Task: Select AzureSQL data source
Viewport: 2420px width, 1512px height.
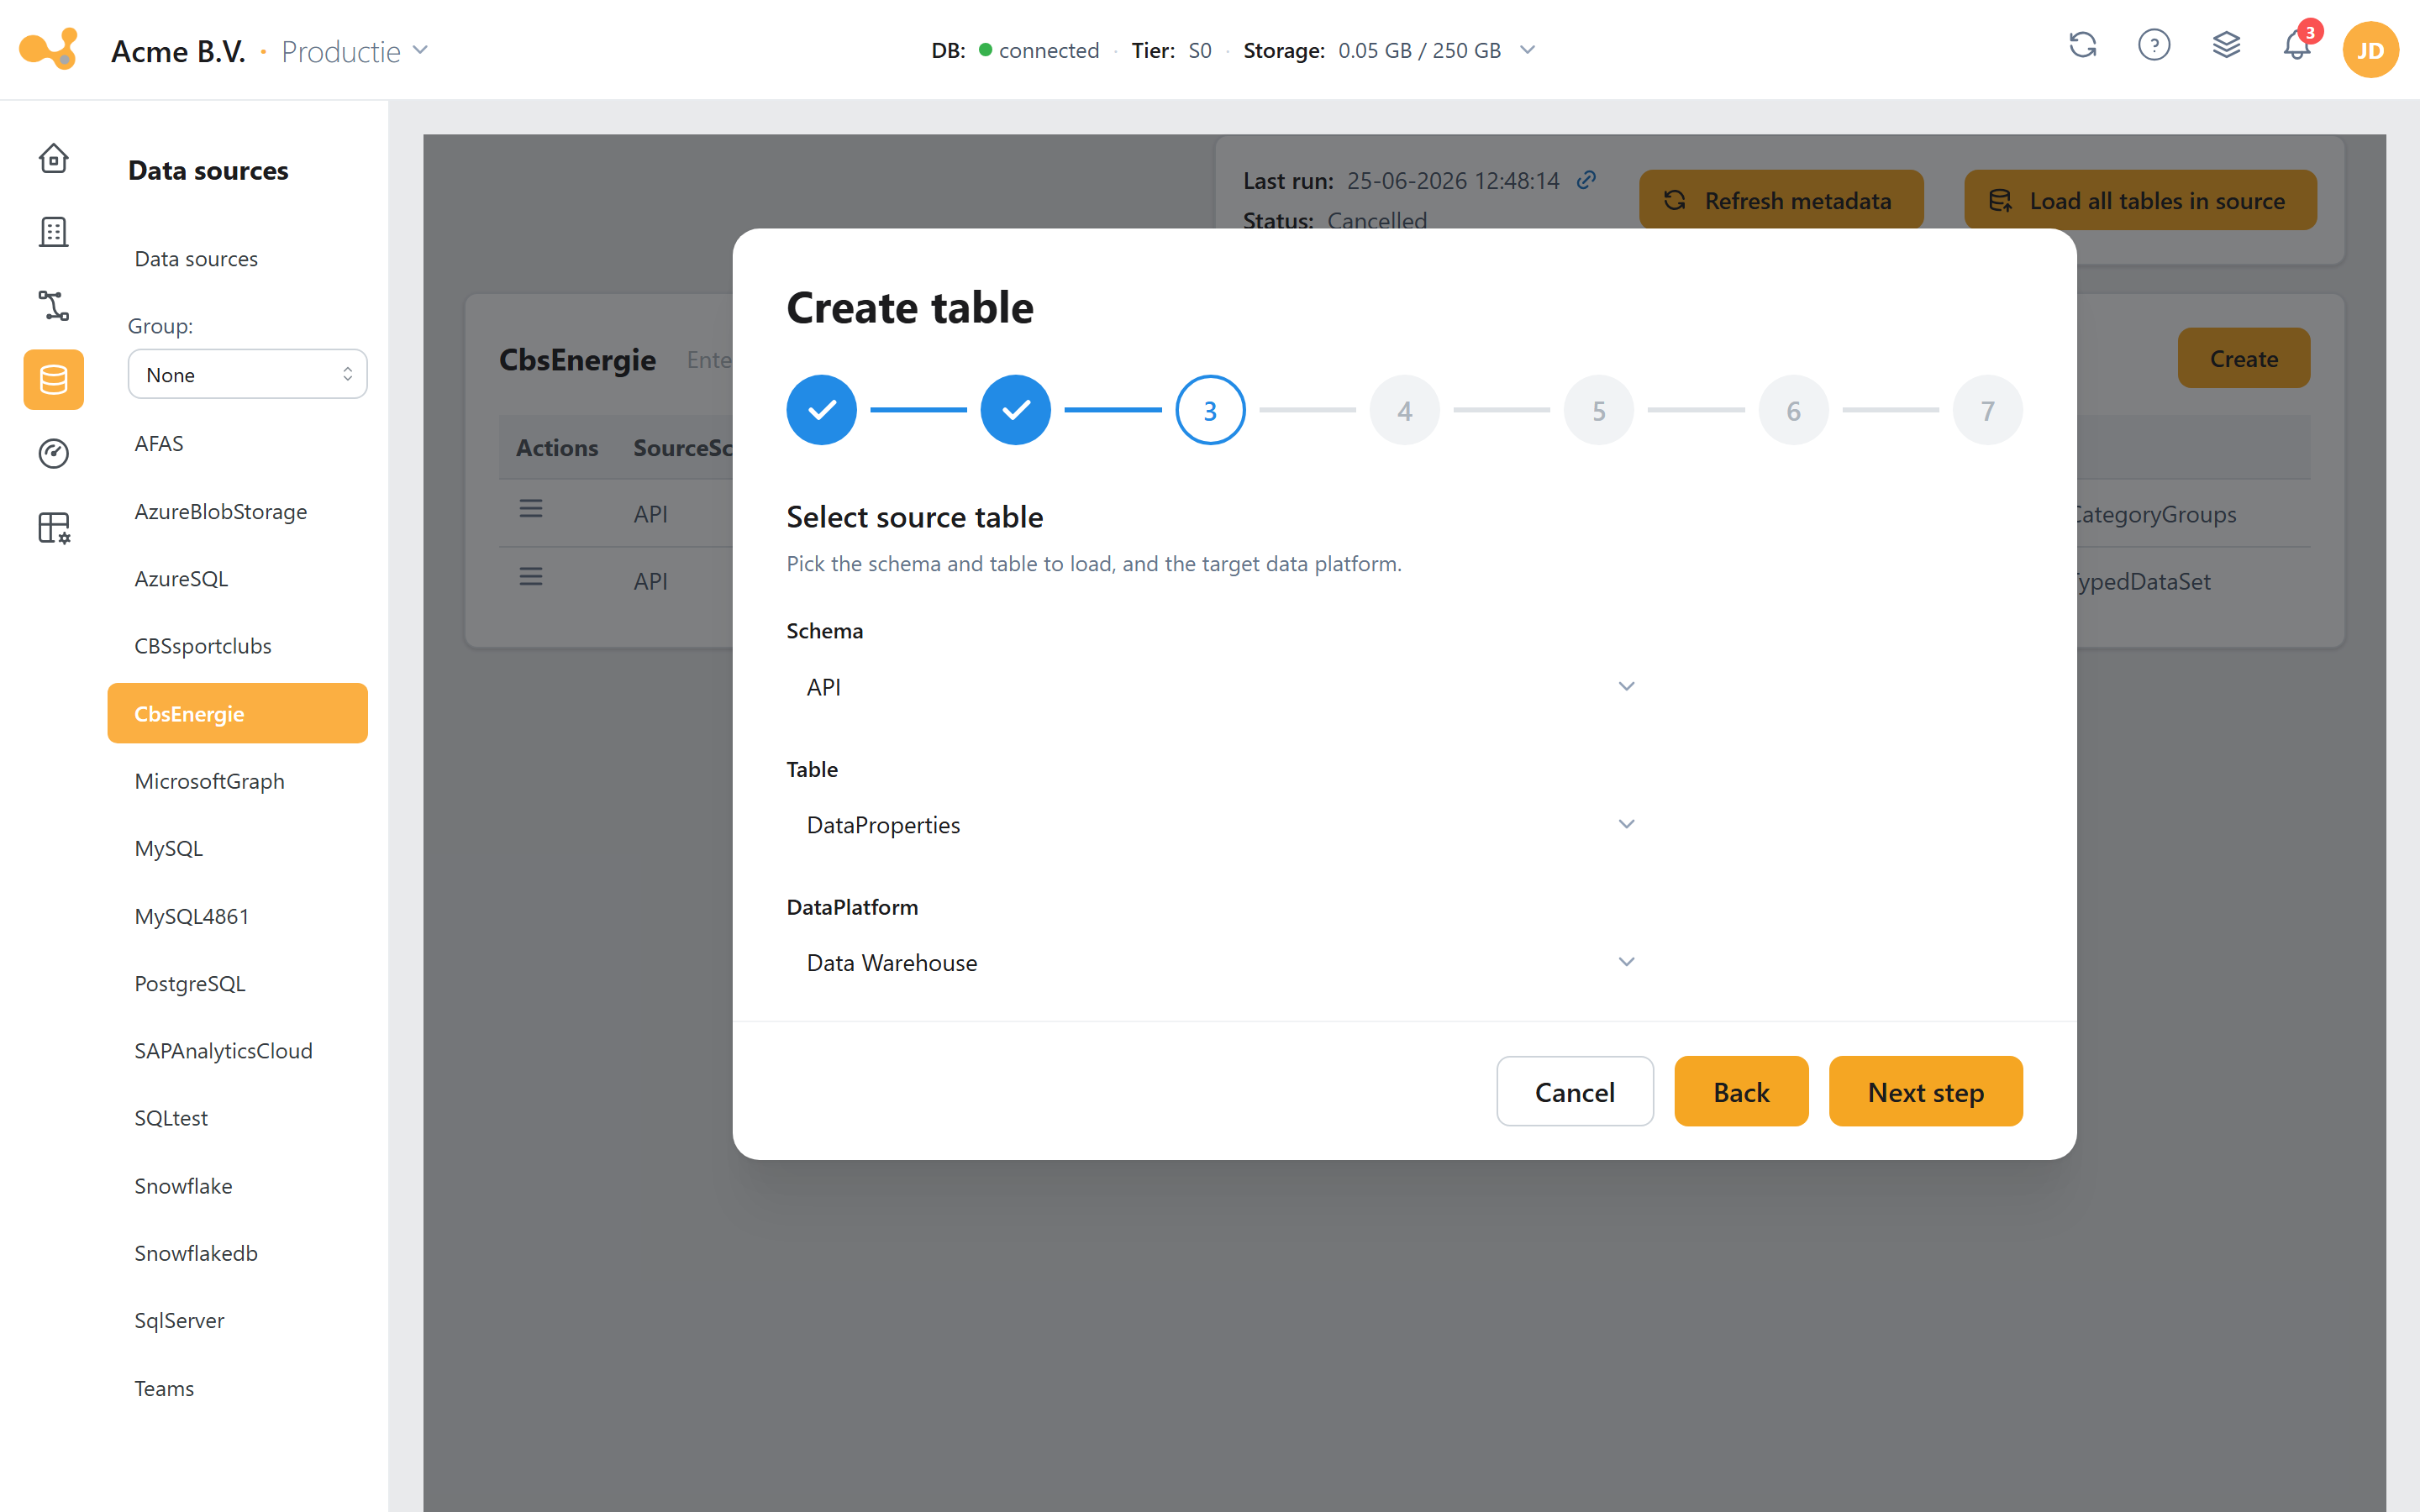Action: coord(237,578)
